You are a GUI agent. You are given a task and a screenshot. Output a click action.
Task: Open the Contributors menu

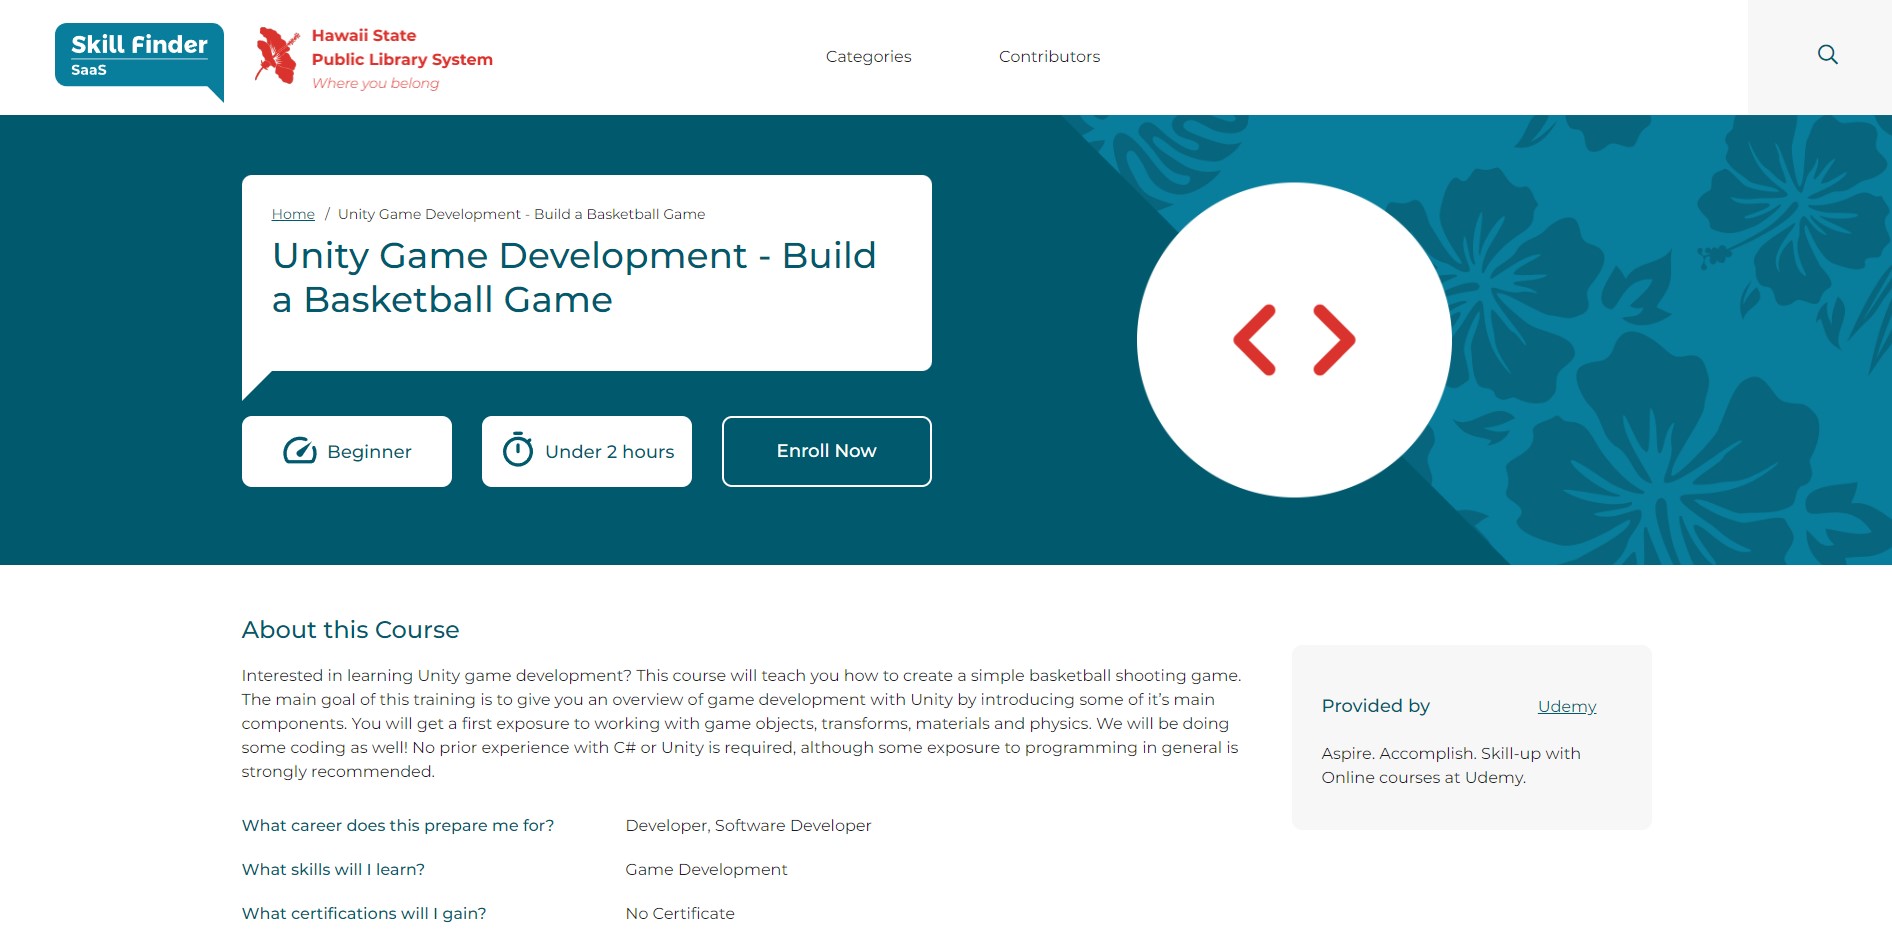[x=1049, y=57]
